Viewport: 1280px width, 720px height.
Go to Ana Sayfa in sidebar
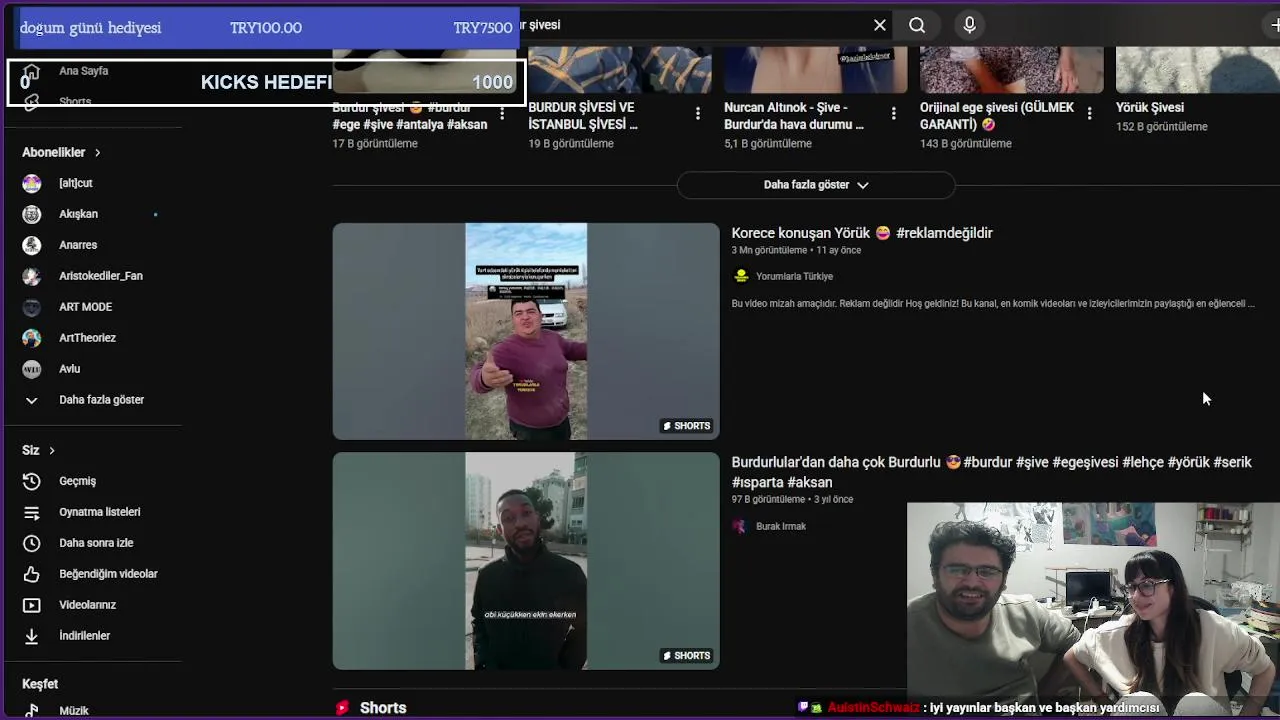83,71
